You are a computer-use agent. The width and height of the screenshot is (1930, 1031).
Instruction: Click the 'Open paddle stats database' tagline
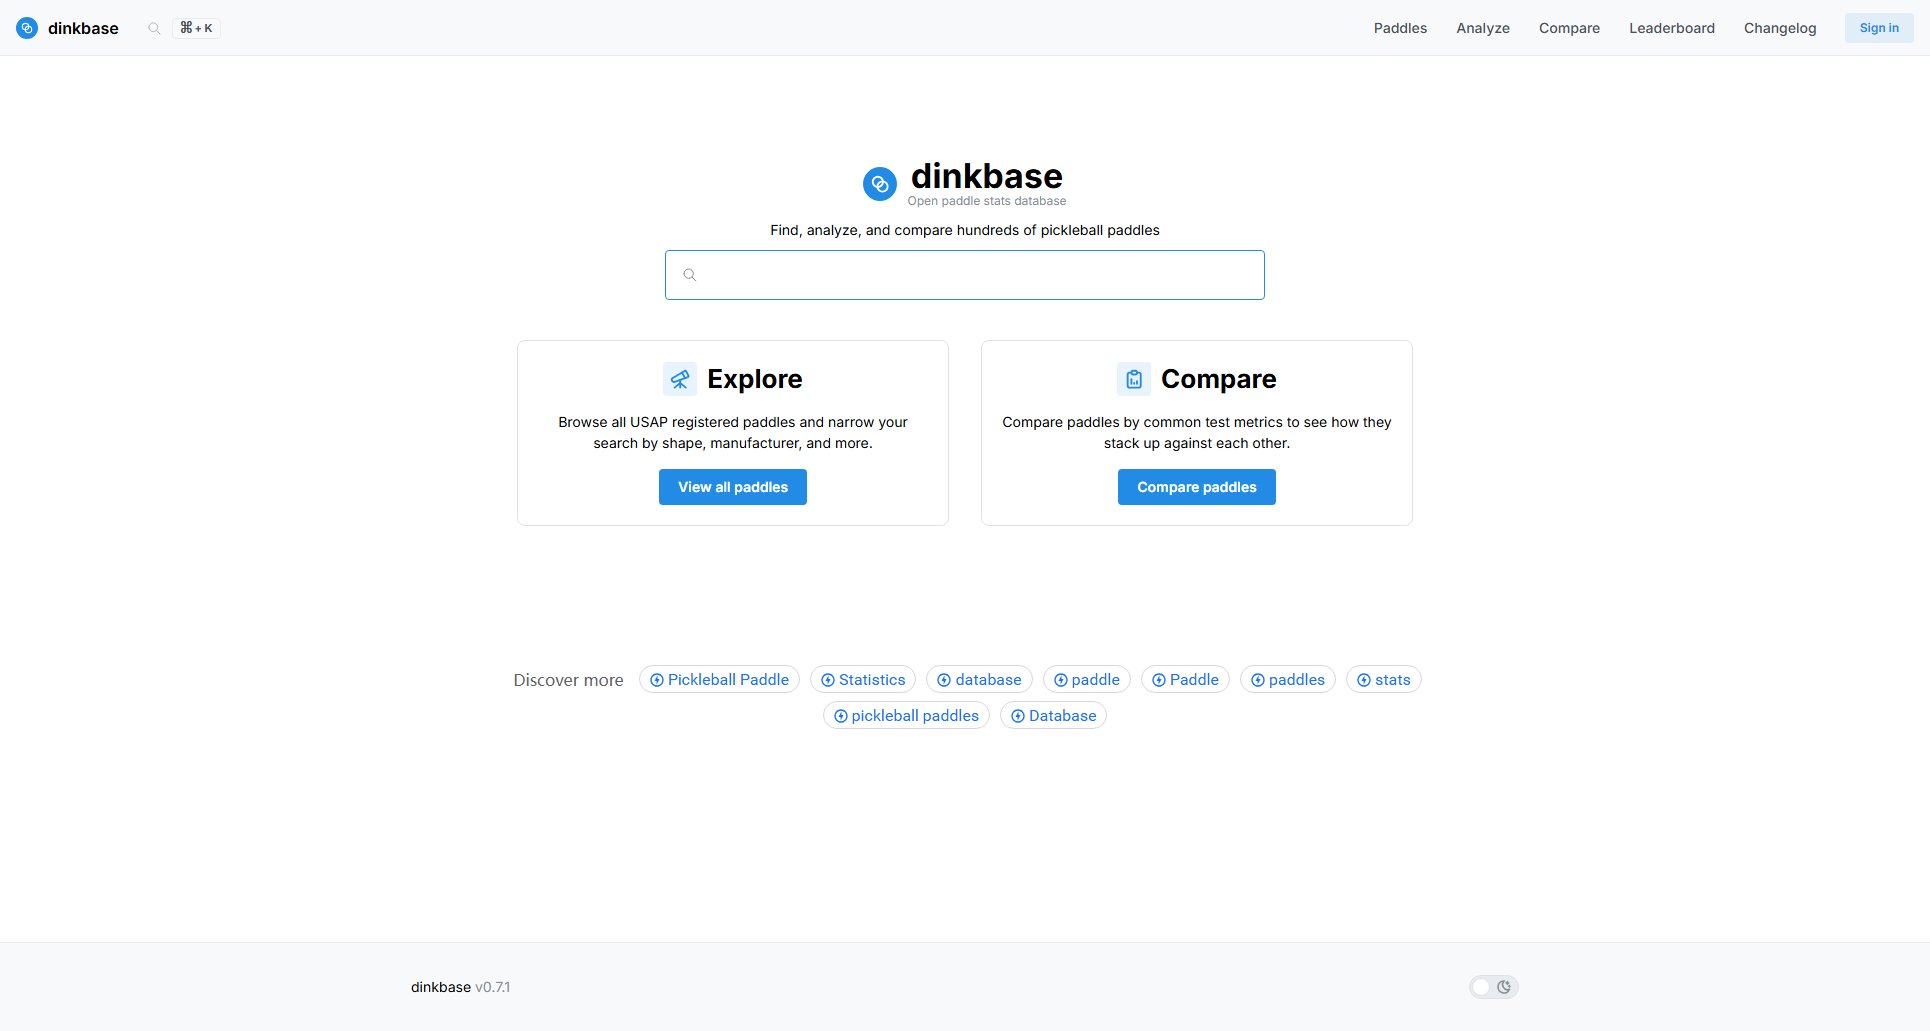987,201
